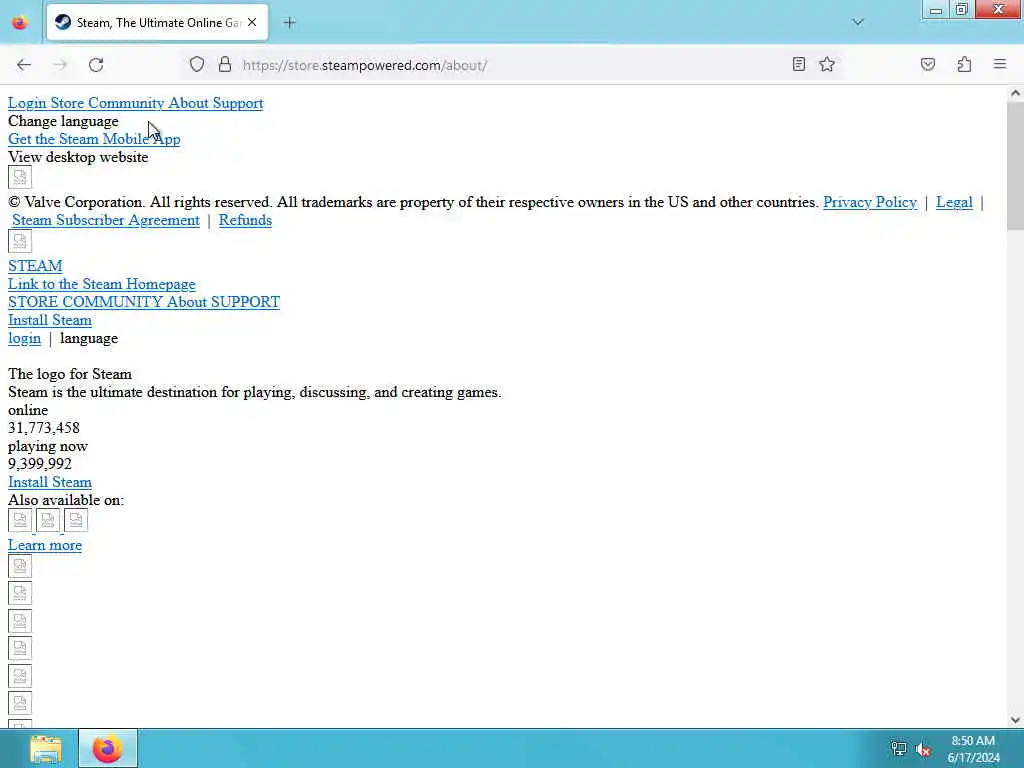
Task: Open a new tab with plus icon
Action: coord(290,23)
